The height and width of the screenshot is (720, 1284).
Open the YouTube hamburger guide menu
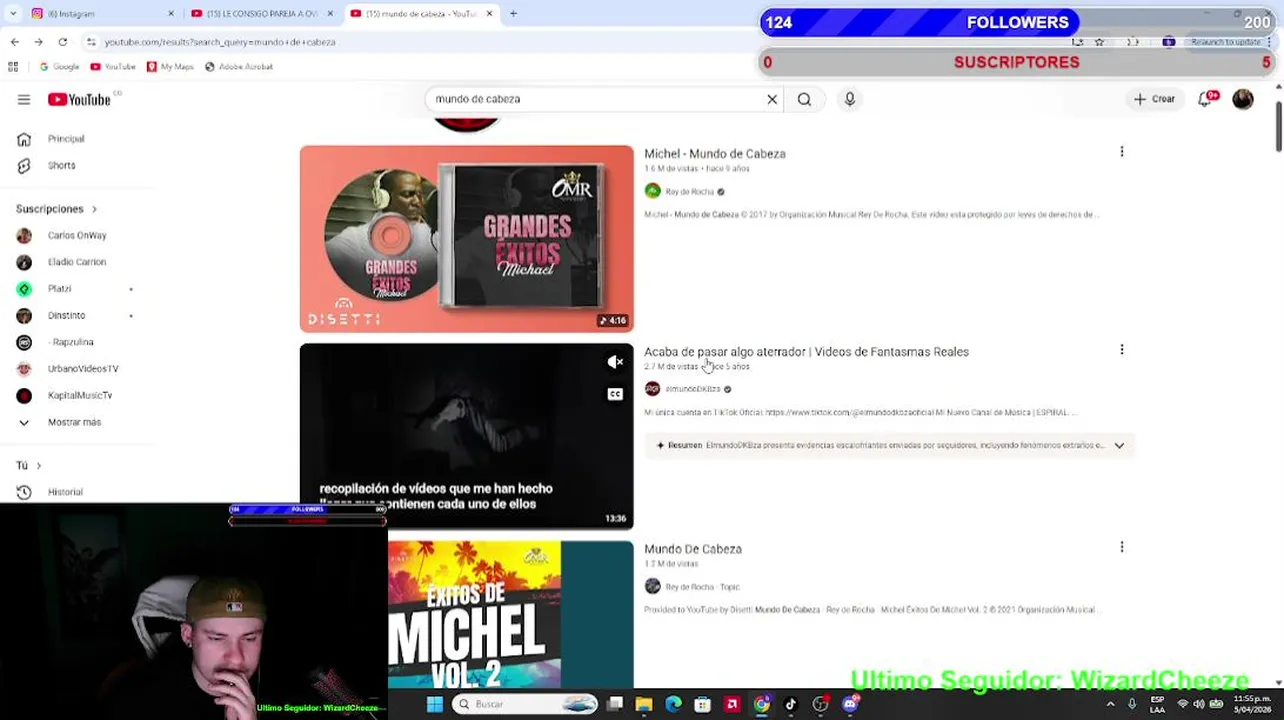[24, 99]
